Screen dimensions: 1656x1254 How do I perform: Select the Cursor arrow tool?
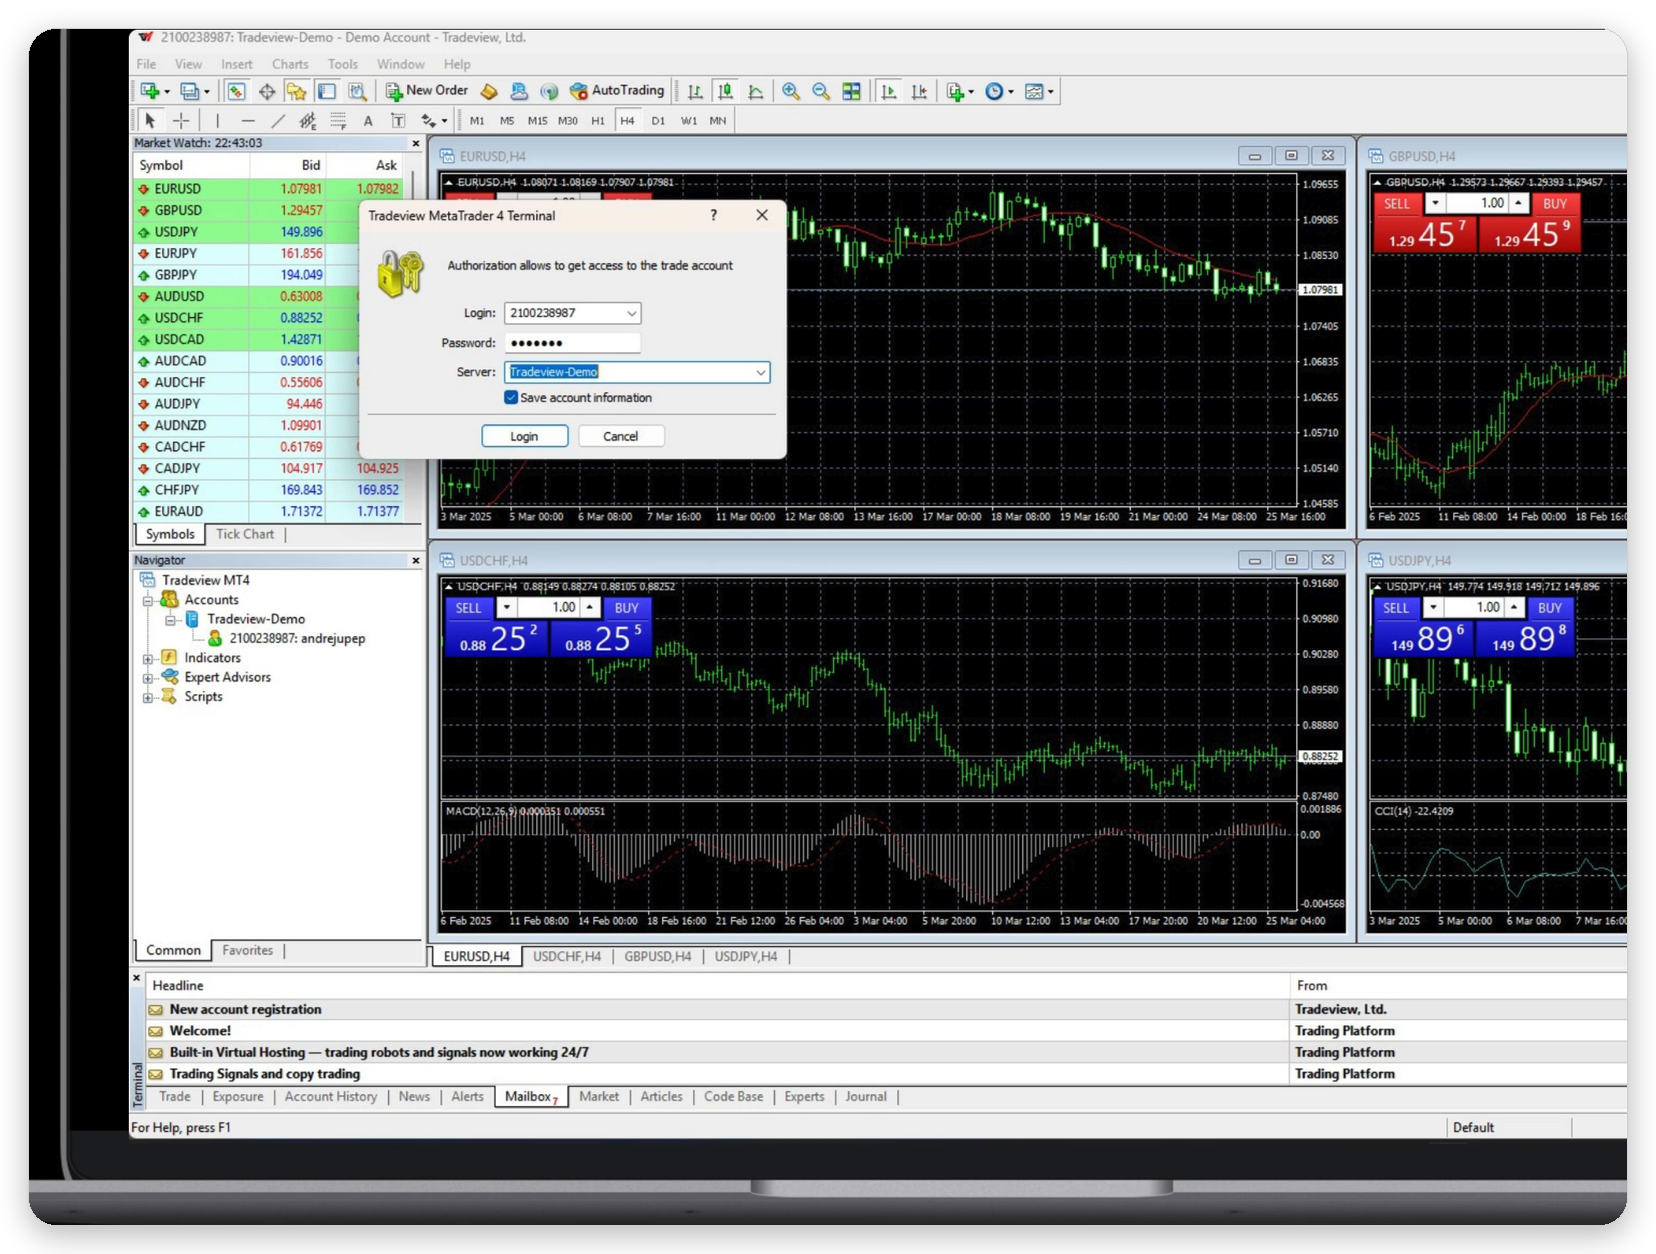point(150,121)
